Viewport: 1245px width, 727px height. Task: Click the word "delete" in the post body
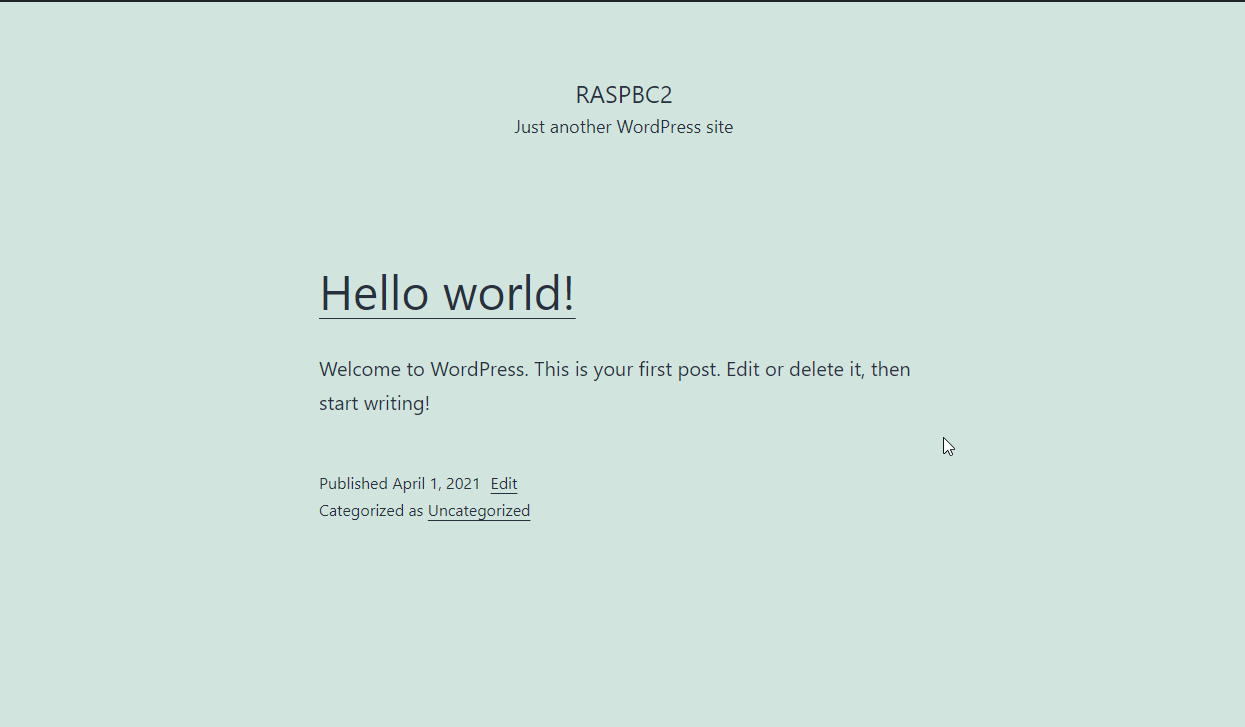click(x=817, y=369)
